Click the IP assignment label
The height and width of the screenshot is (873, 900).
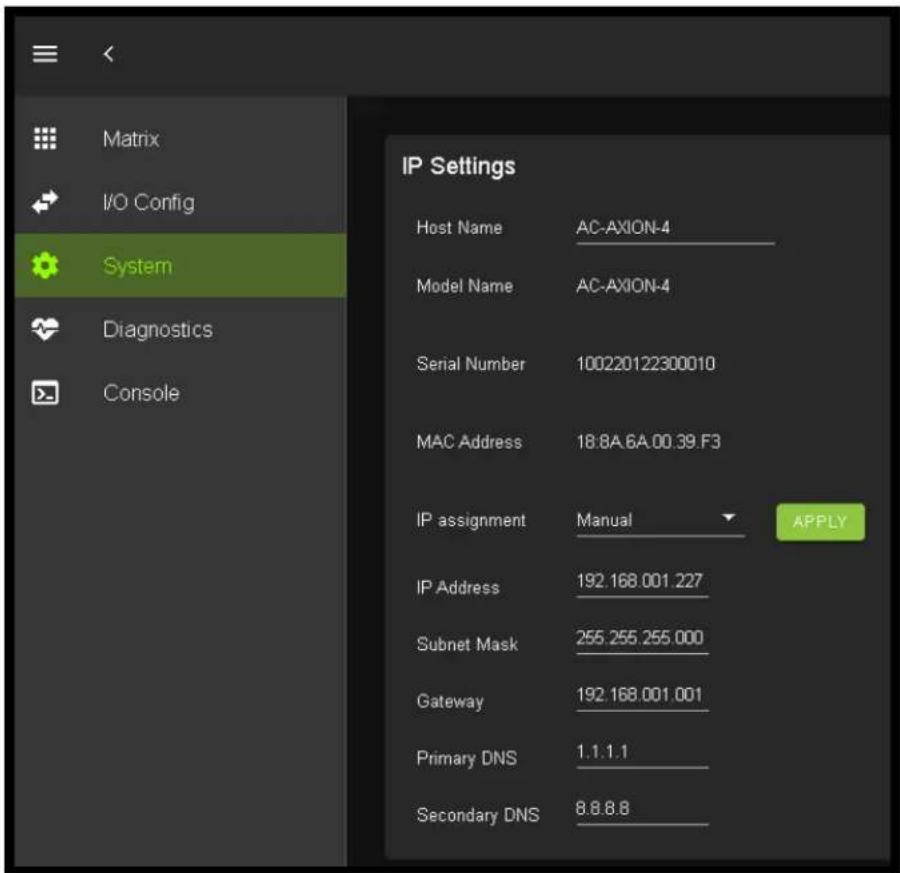(x=471, y=520)
